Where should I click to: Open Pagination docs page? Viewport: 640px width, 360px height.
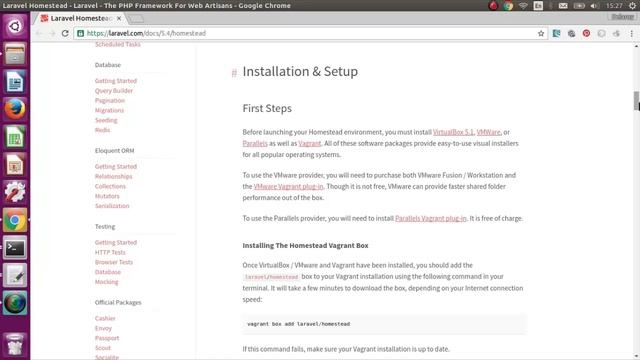(x=110, y=100)
